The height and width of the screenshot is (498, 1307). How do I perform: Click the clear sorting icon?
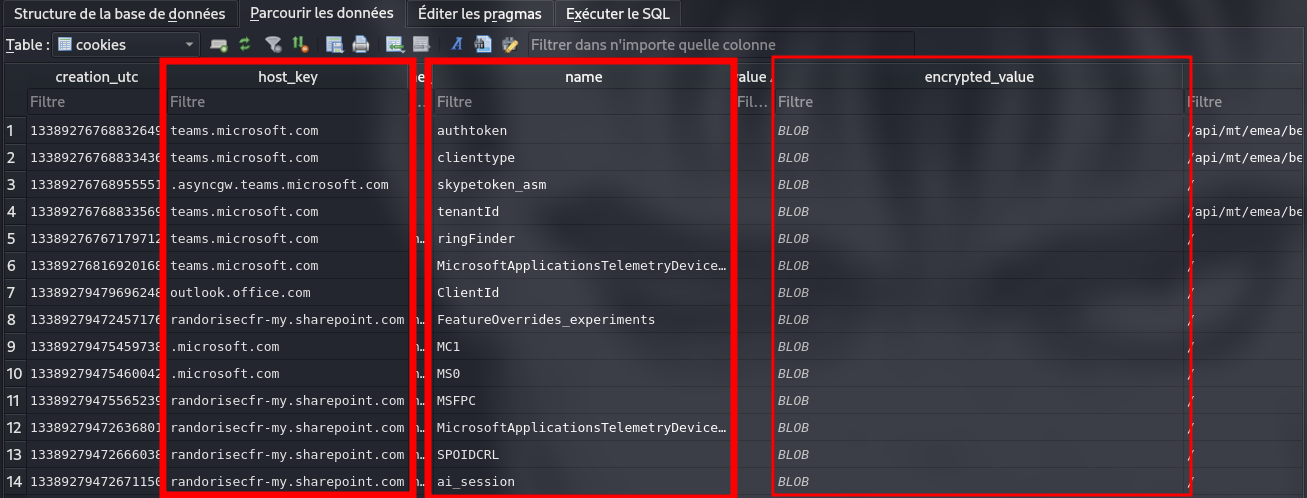pos(299,45)
